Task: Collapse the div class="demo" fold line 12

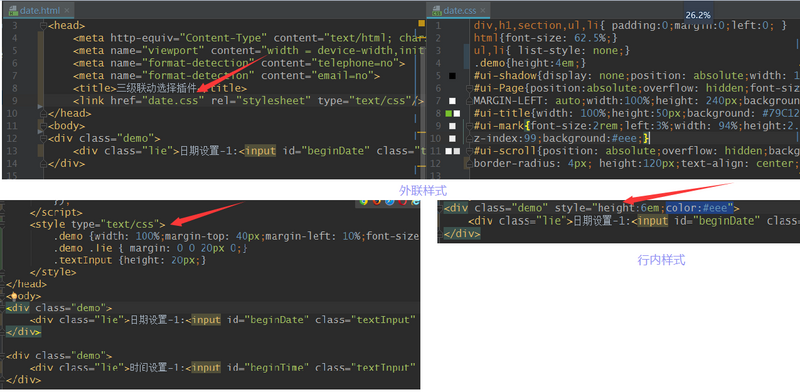Action: click(x=43, y=138)
